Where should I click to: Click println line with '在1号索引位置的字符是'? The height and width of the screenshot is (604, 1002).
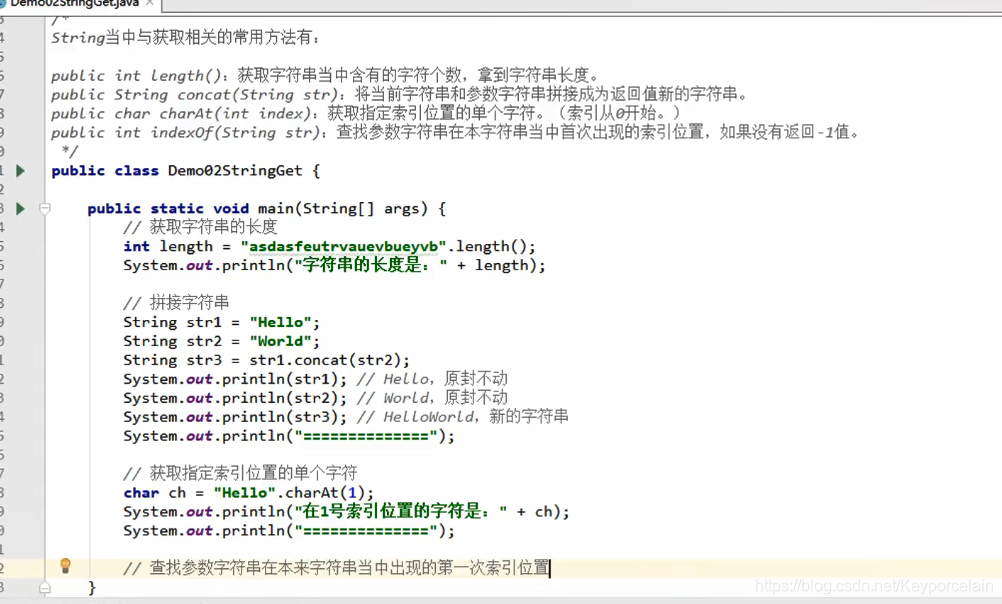[x=346, y=511]
